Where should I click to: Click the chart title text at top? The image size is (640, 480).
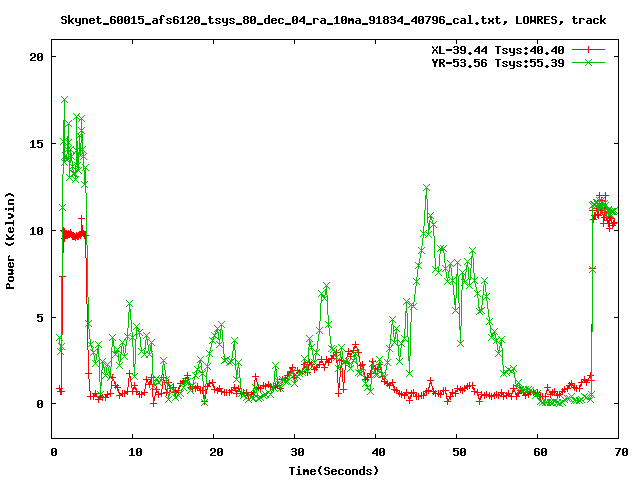(333, 20)
